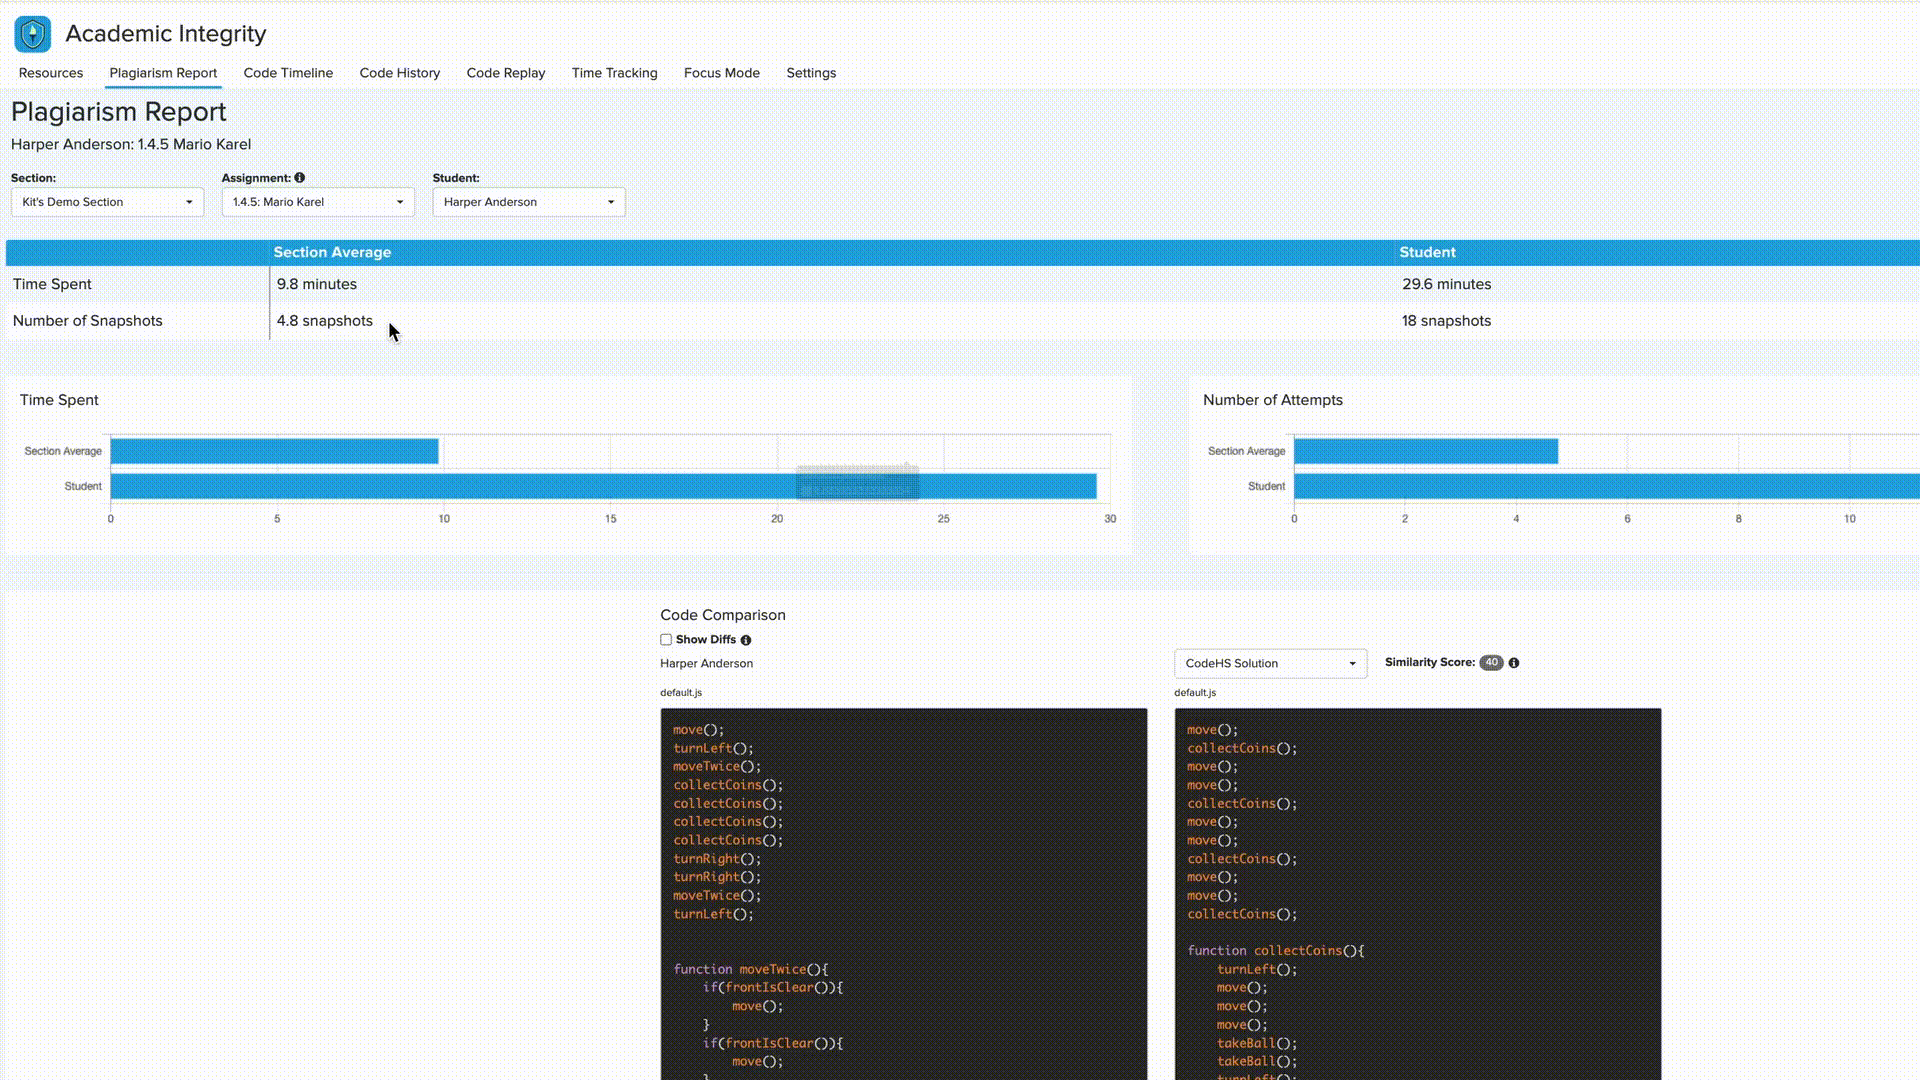Image resolution: width=1920 pixels, height=1080 pixels.
Task: Open the Section dropdown Kit's Demo Section
Action: coord(107,202)
